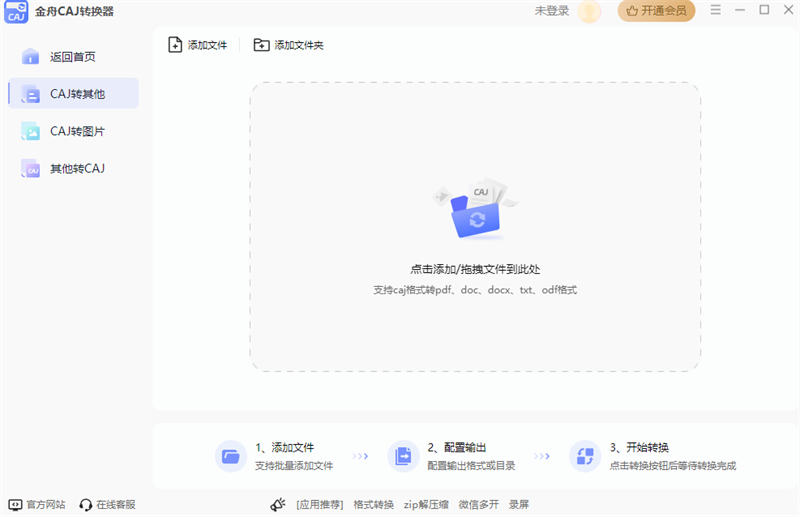
Task: Click the CAJ转图片 picture icon
Action: click(x=31, y=131)
